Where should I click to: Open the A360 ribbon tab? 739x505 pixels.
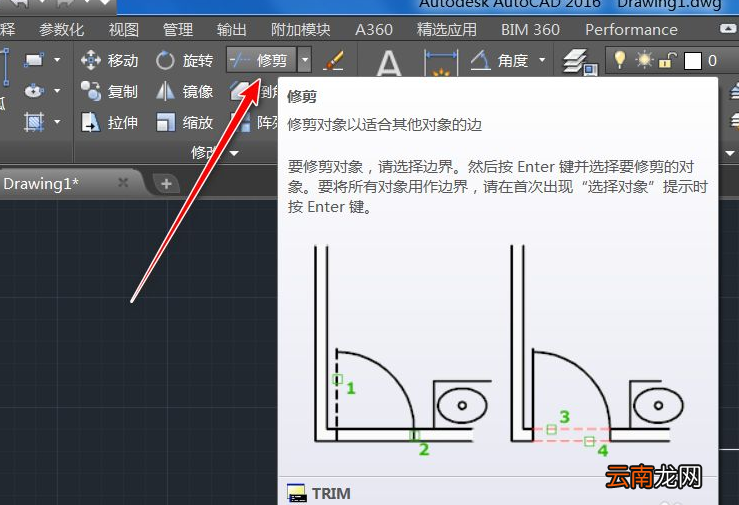point(374,30)
